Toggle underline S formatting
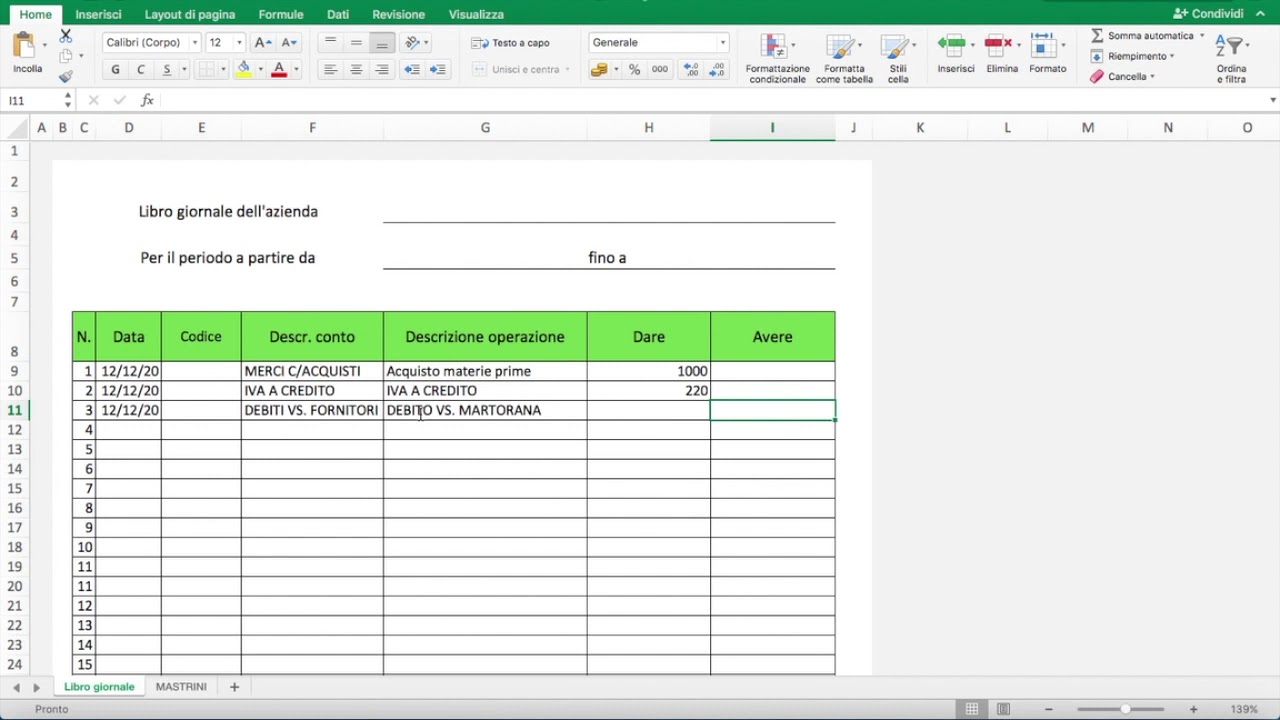The height and width of the screenshot is (720, 1280). pyautogui.click(x=166, y=70)
